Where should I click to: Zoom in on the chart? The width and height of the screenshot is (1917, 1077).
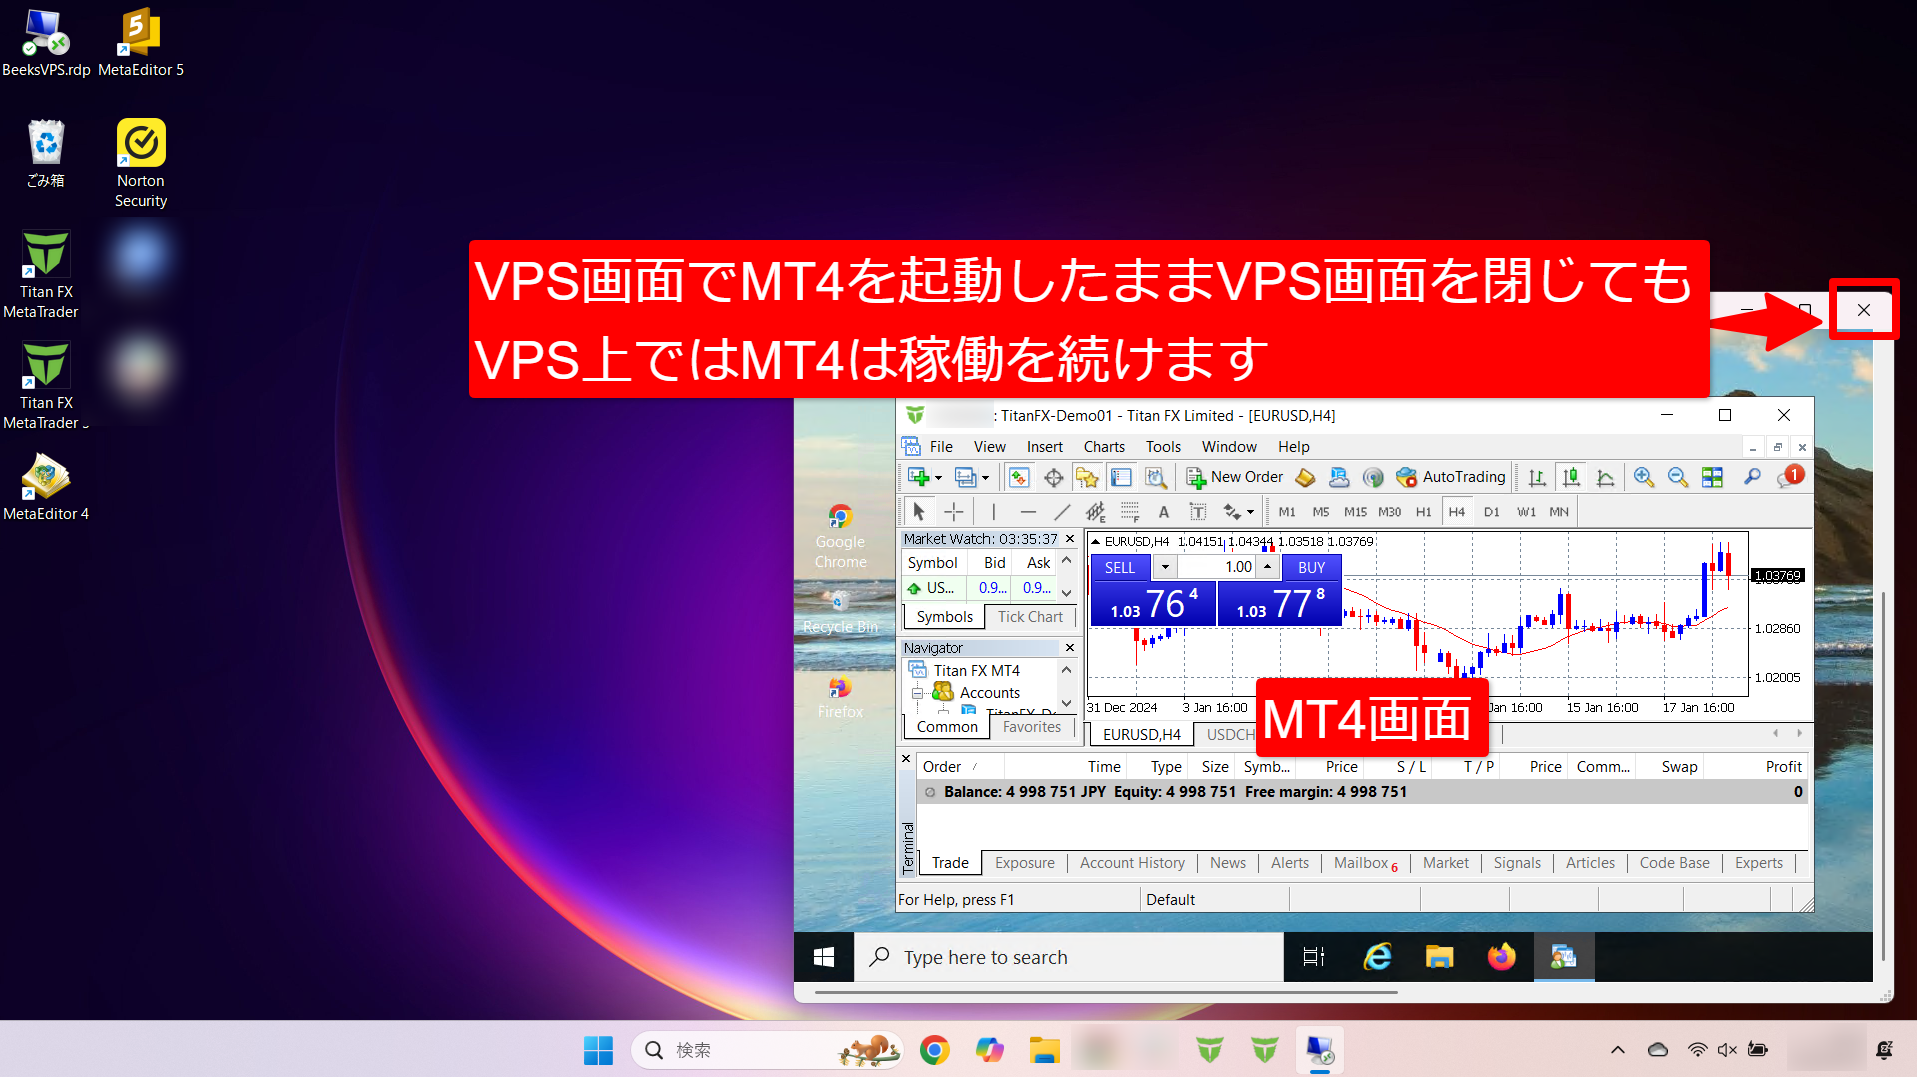[x=1643, y=478]
